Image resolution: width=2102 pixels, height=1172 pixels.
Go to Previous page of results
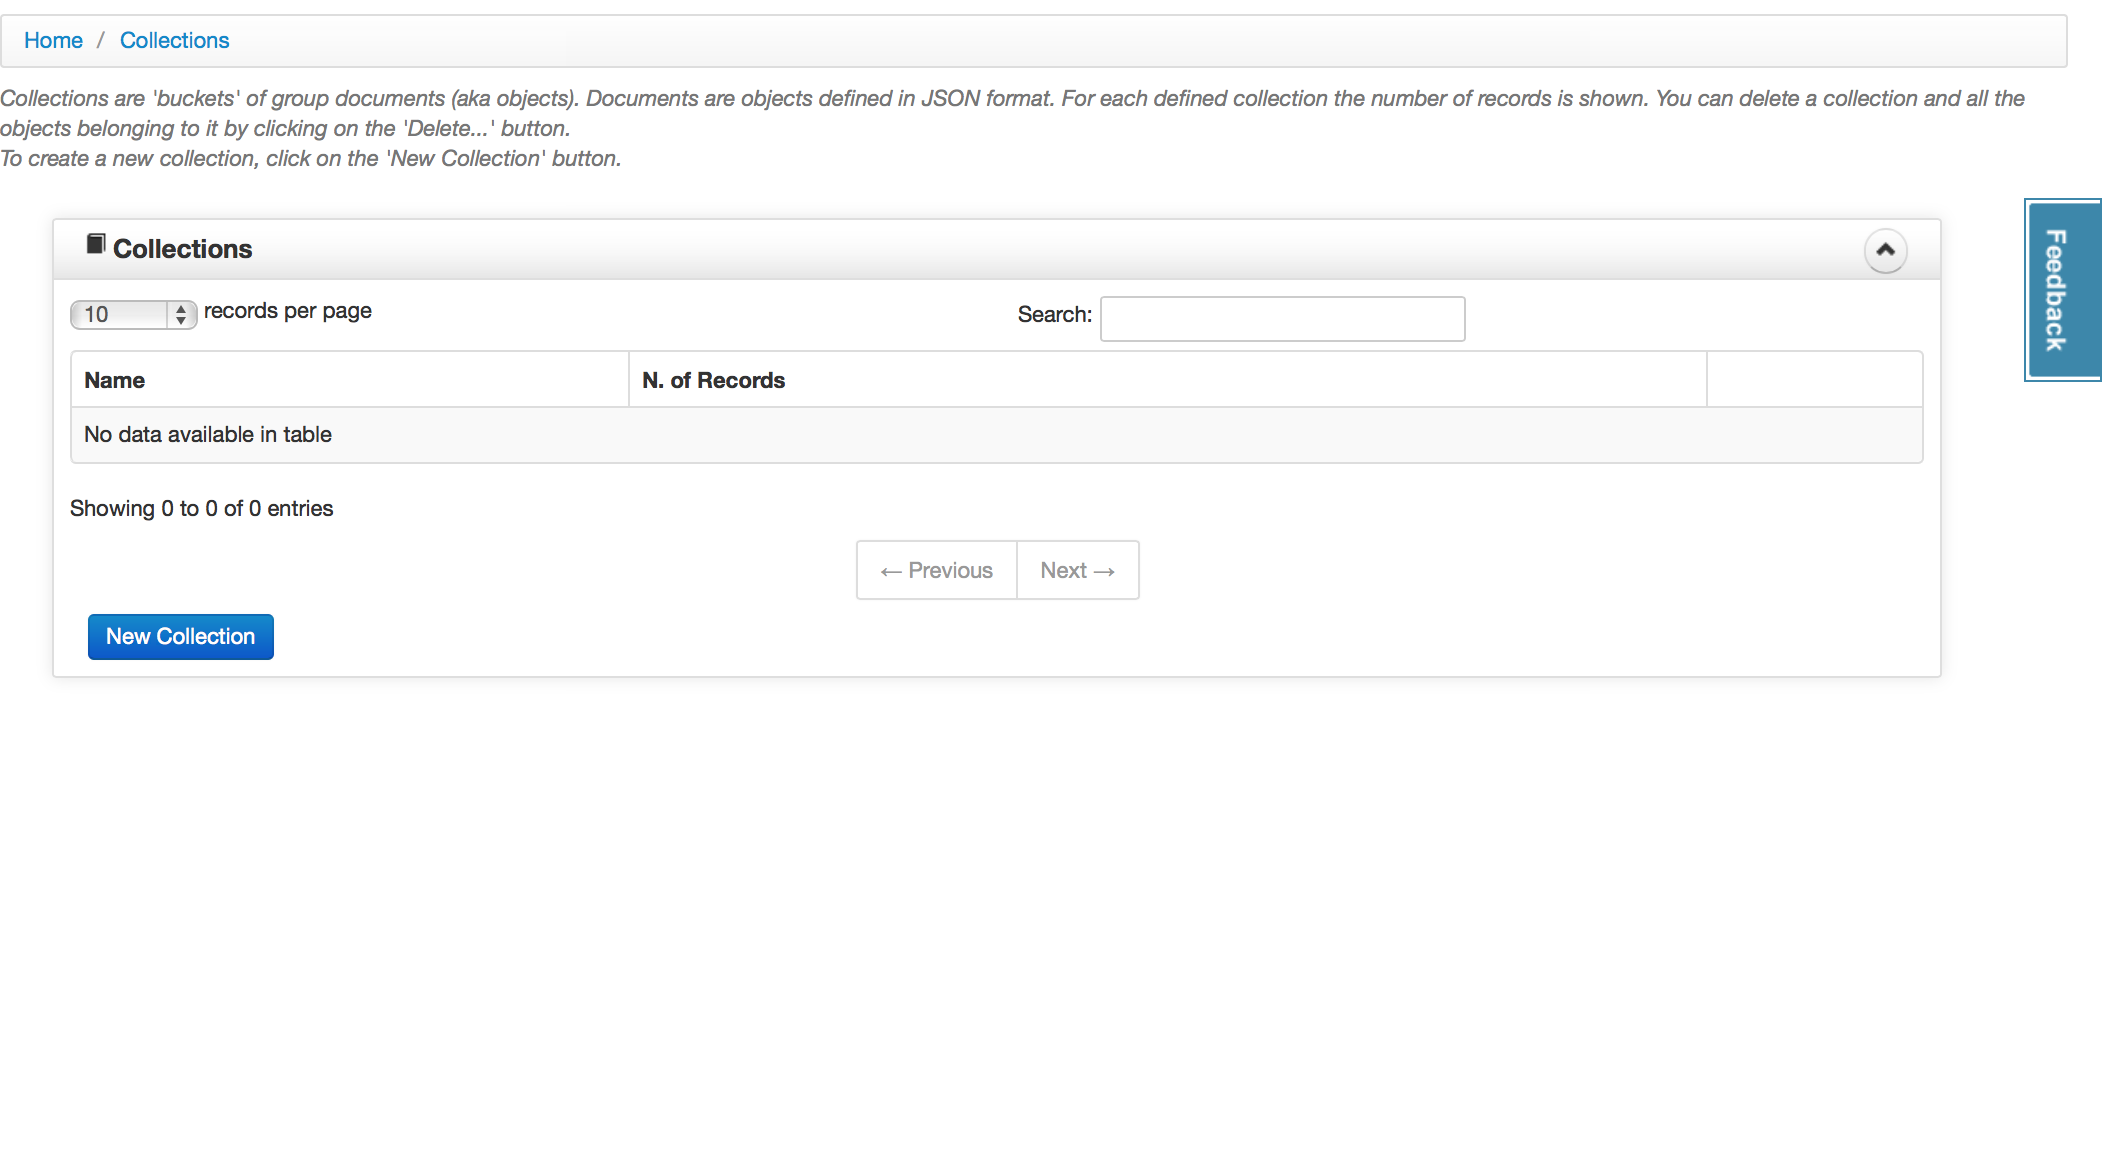click(x=936, y=570)
